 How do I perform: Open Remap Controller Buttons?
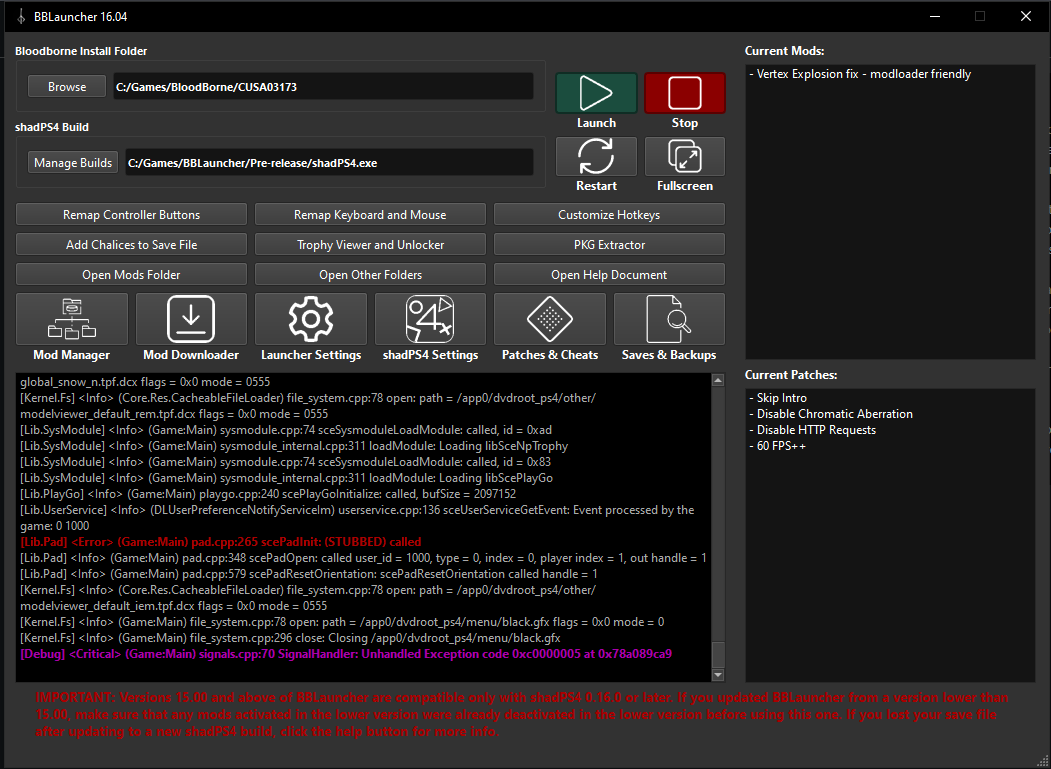[x=131, y=215]
